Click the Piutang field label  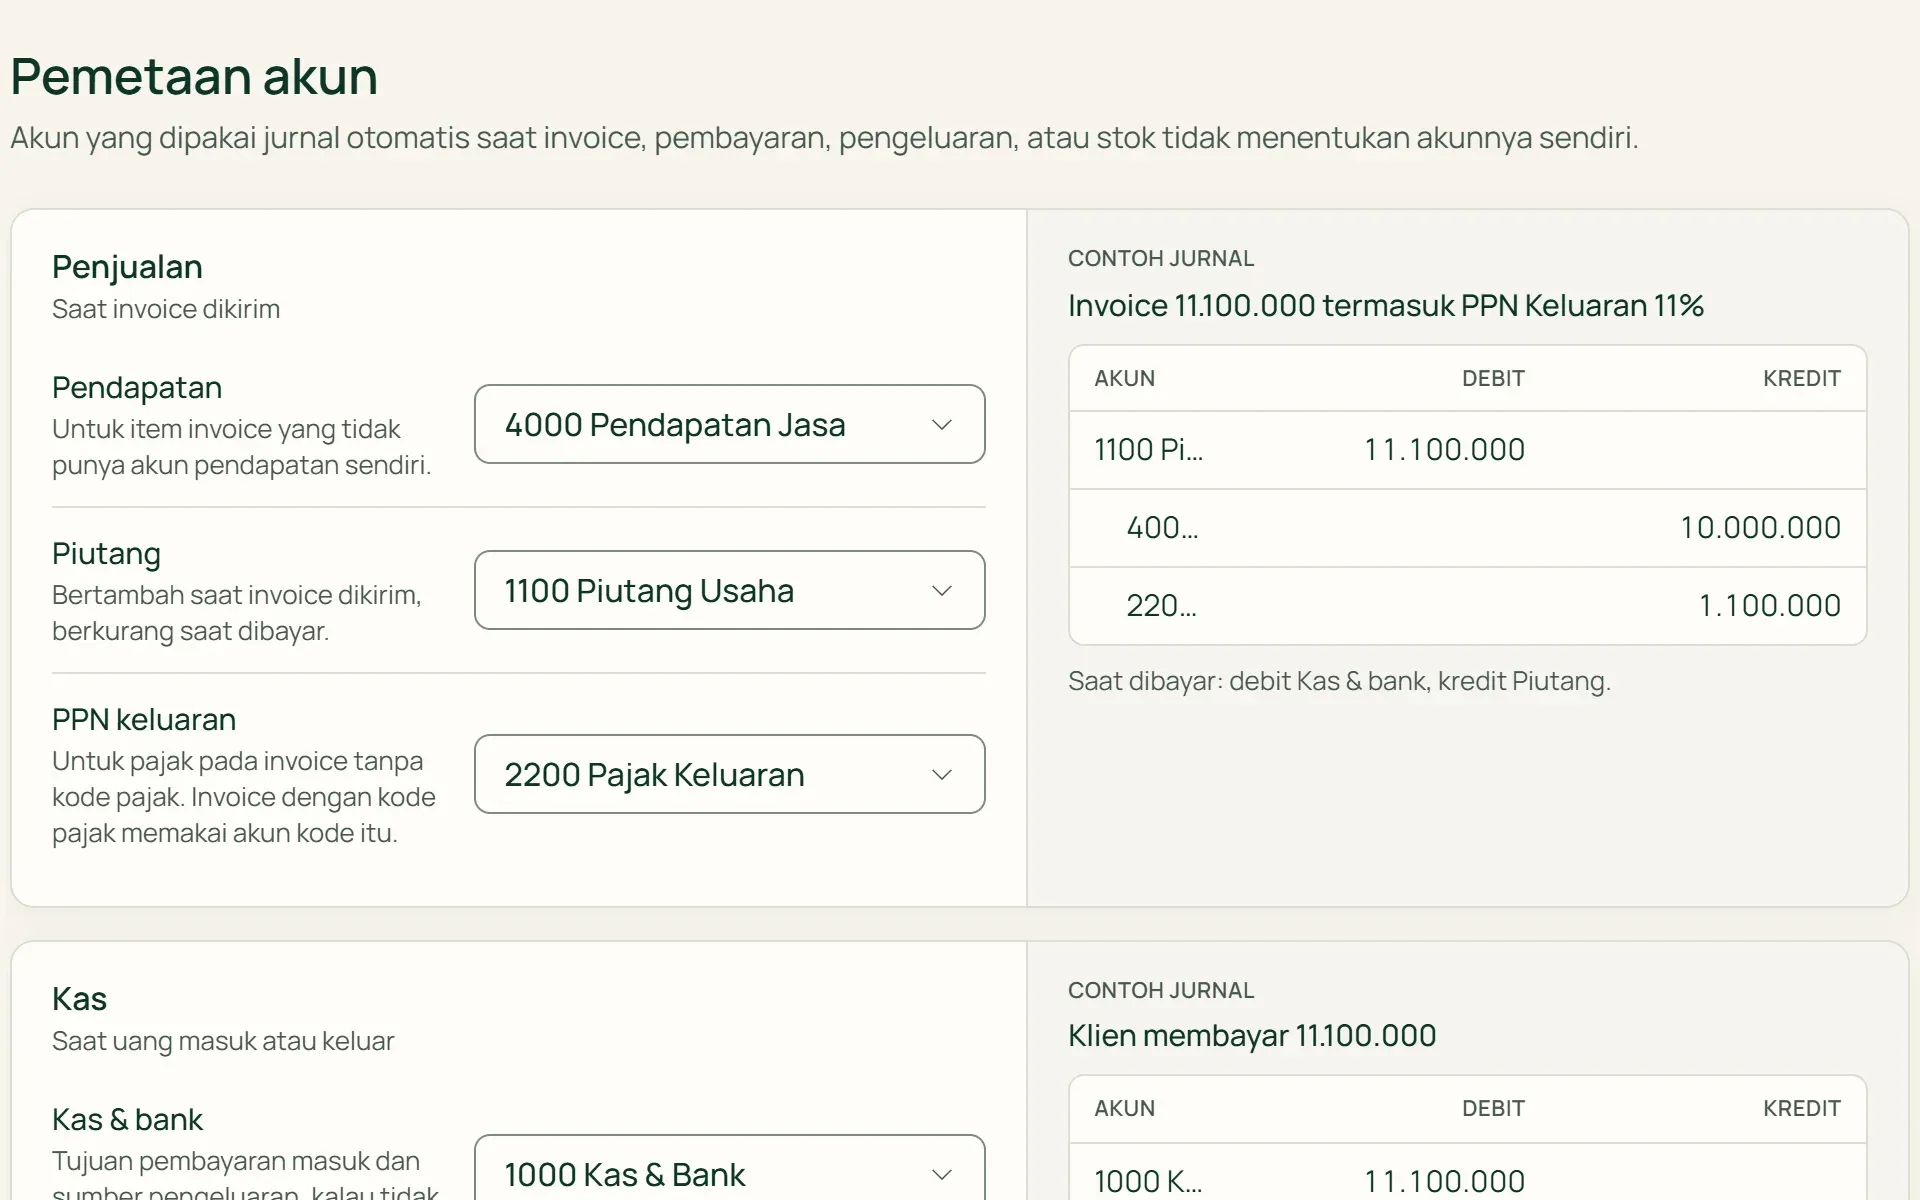(106, 554)
